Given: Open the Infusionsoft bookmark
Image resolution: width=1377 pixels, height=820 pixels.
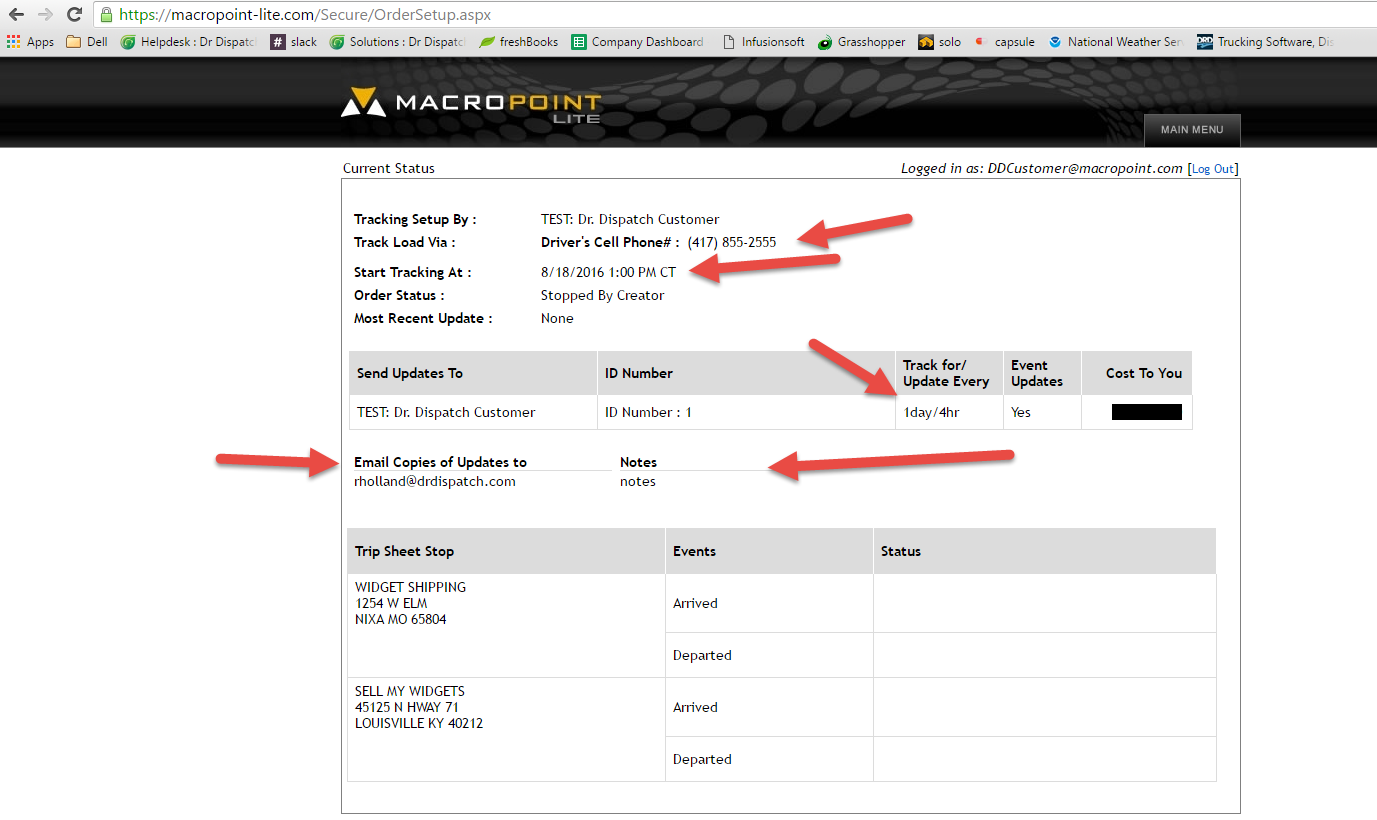Looking at the screenshot, I should click(x=763, y=42).
